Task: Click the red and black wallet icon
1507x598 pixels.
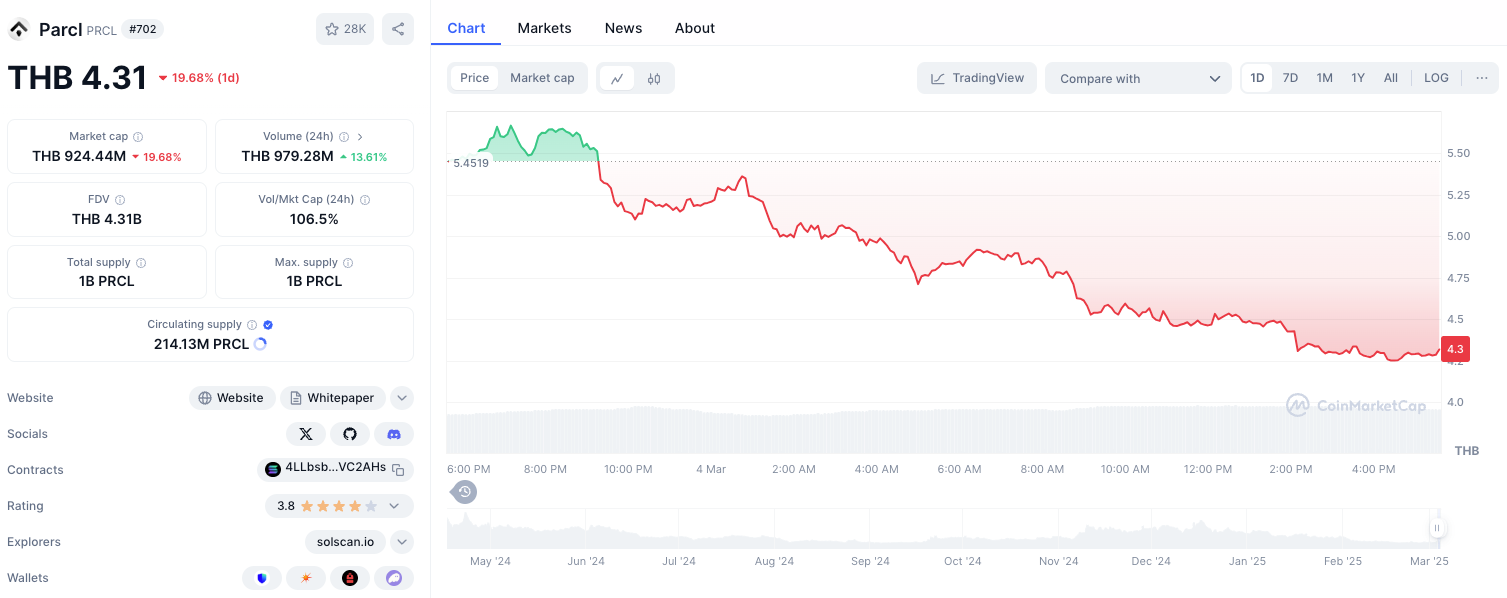Action: [x=350, y=578]
